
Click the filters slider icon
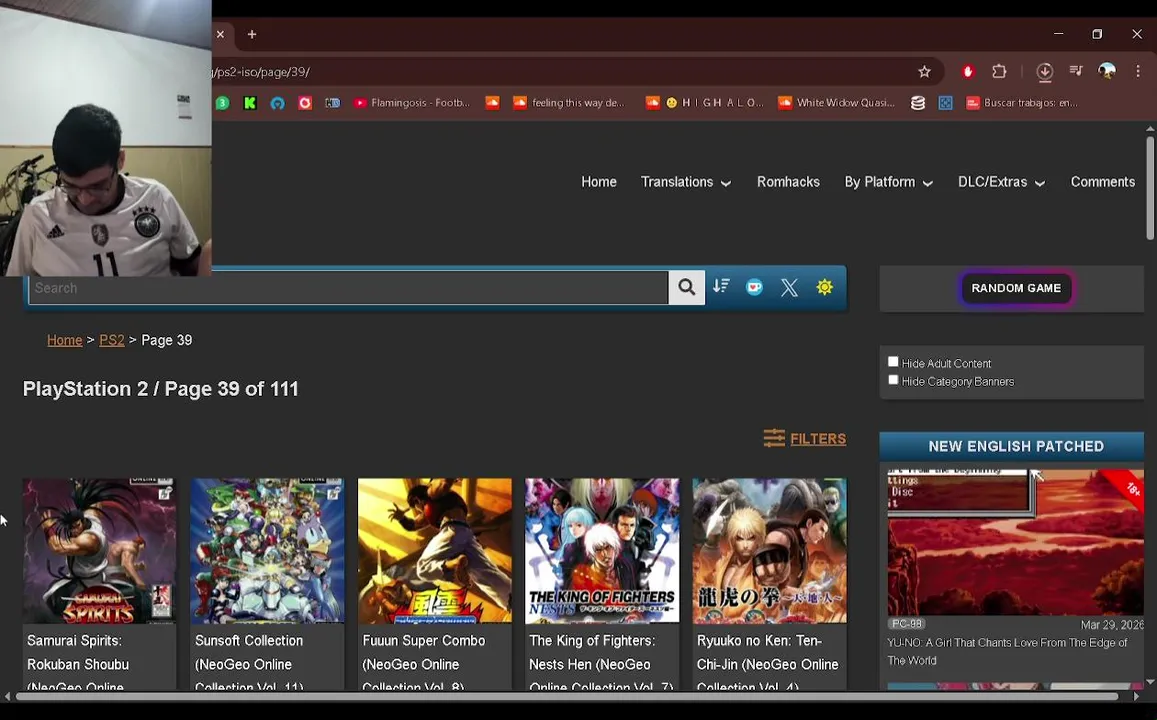coord(774,438)
